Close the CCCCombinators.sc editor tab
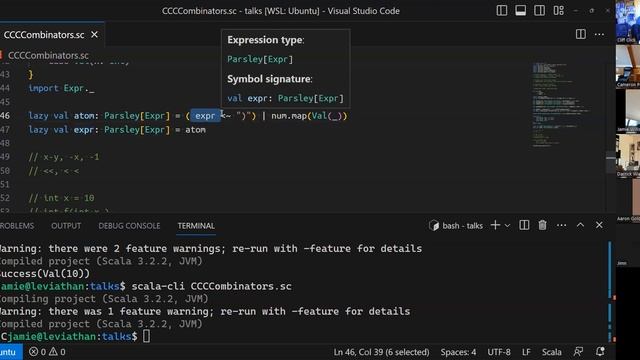640x360 pixels. (x=94, y=35)
